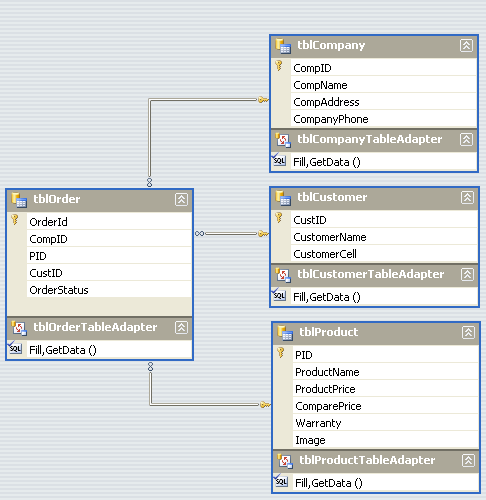The width and height of the screenshot is (486, 500).
Task: Click the tblProduct table icon
Action: click(x=285, y=333)
